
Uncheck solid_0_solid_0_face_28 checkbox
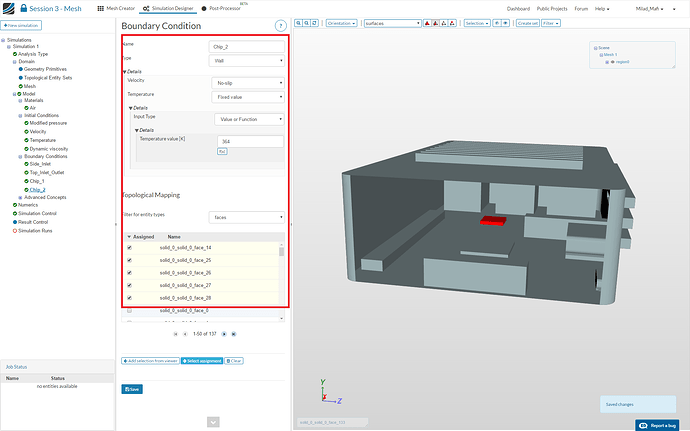[x=129, y=298]
